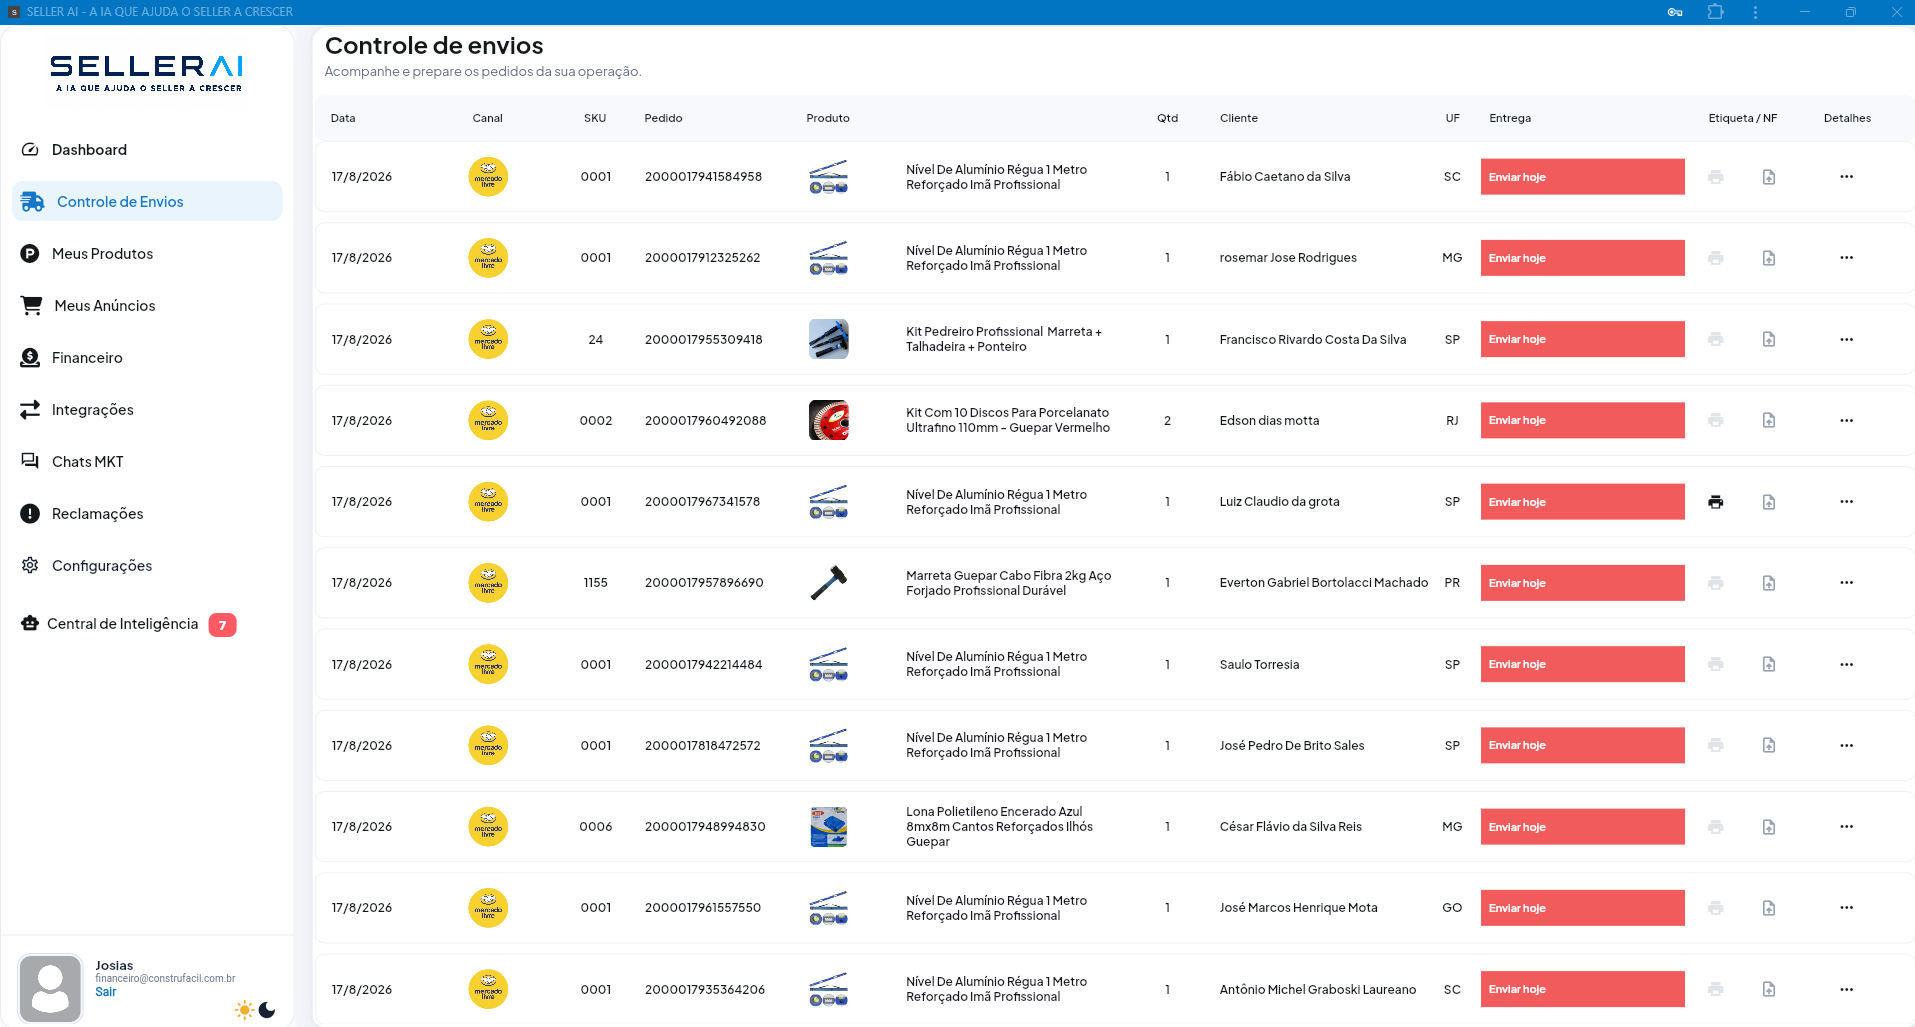
Task: Open details menu for José Marcos Henrique Mota
Action: 1846,908
